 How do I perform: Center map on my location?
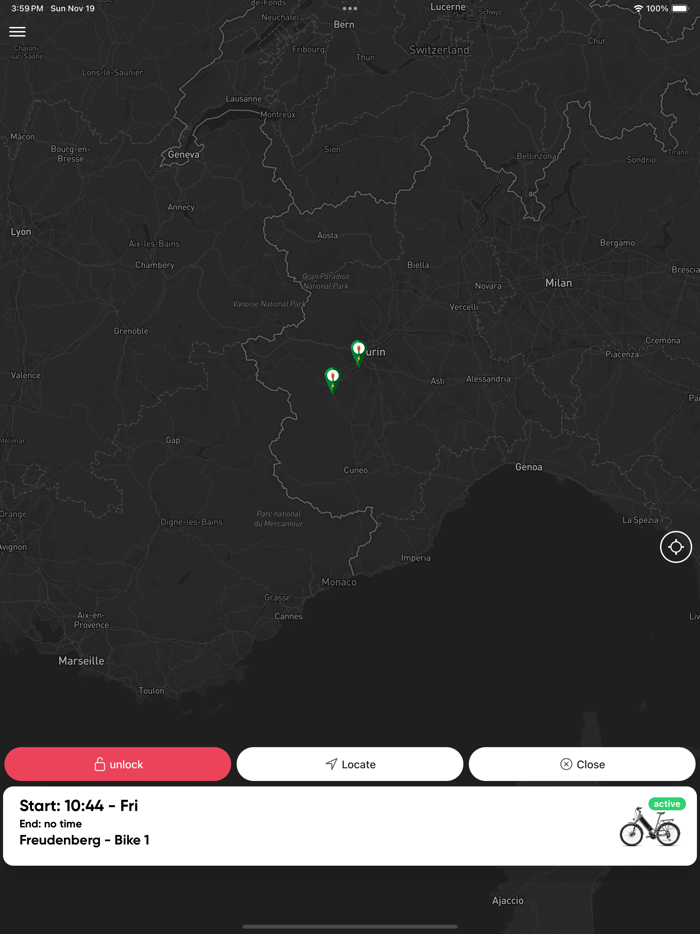pyautogui.click(x=676, y=547)
